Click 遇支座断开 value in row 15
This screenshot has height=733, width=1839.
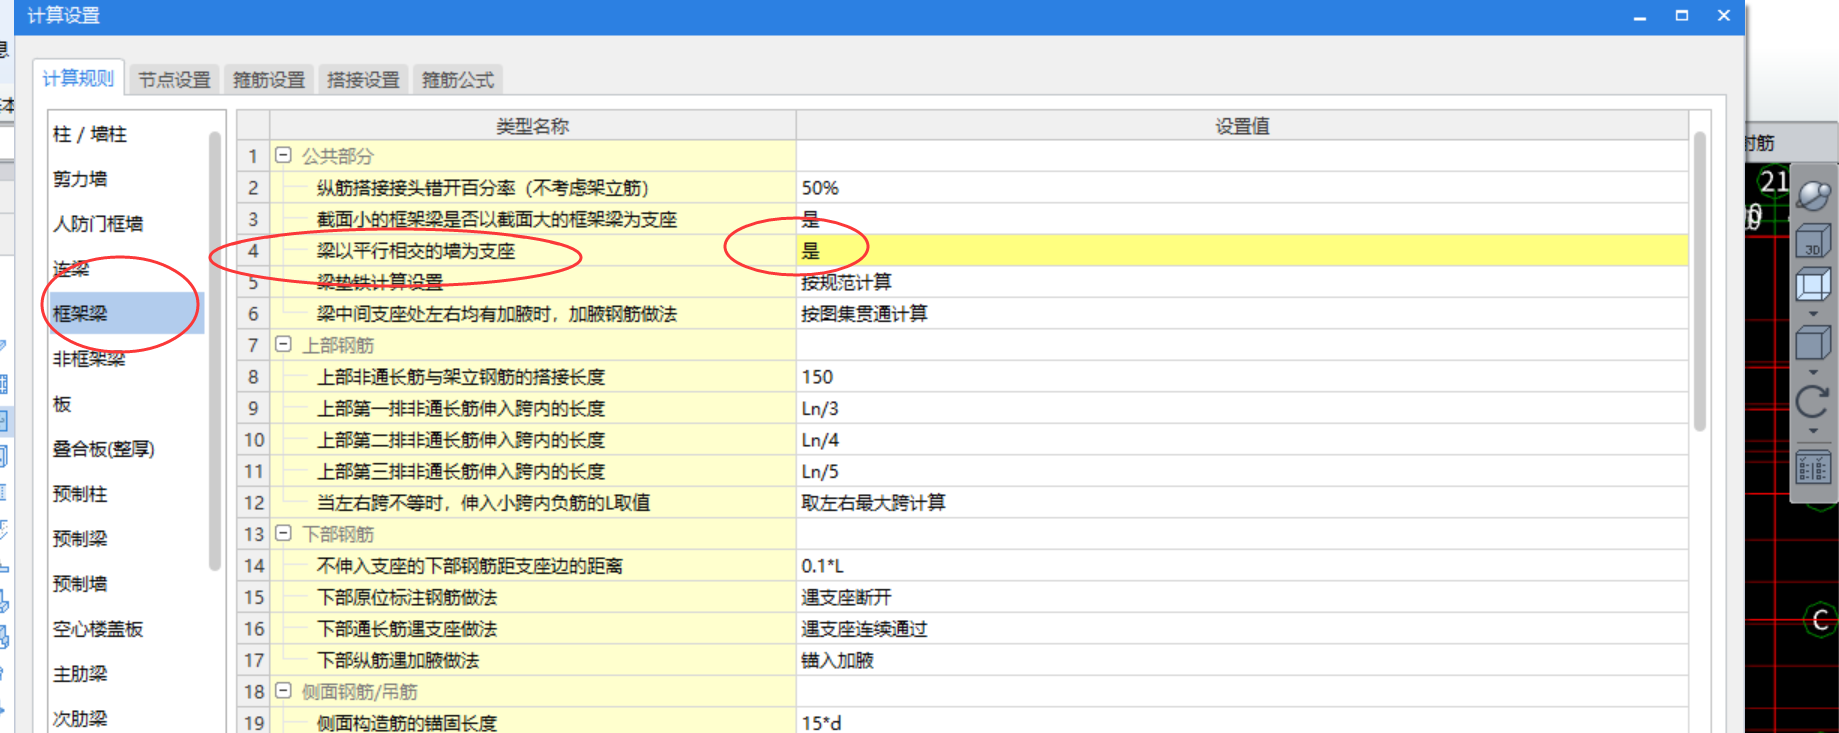(846, 597)
